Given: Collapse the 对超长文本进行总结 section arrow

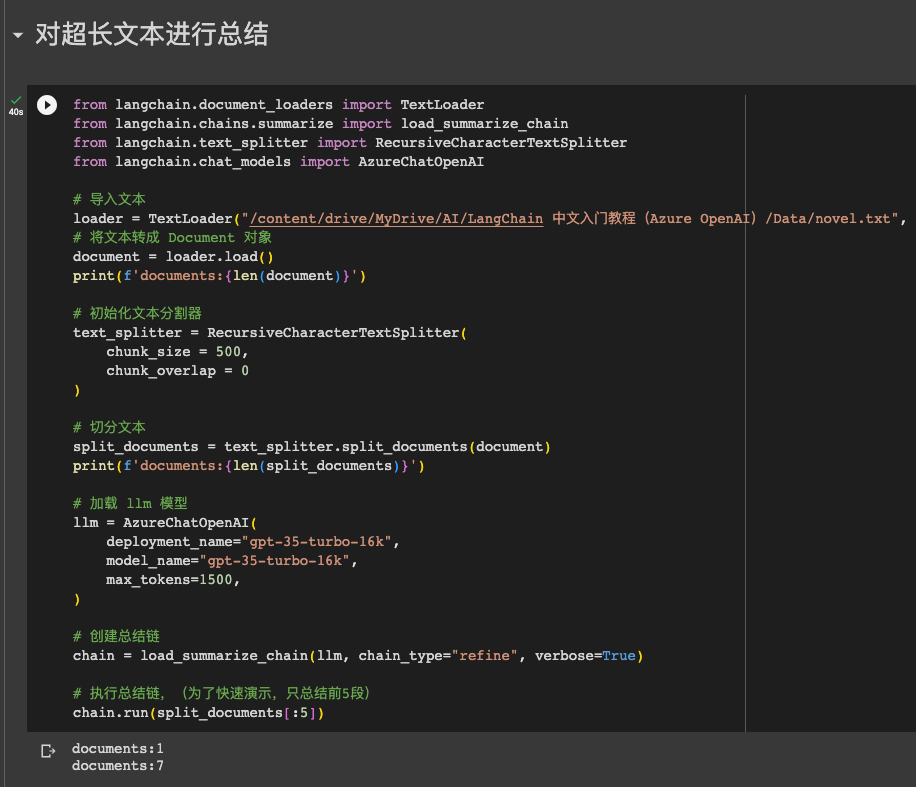Looking at the screenshot, I should (18, 36).
